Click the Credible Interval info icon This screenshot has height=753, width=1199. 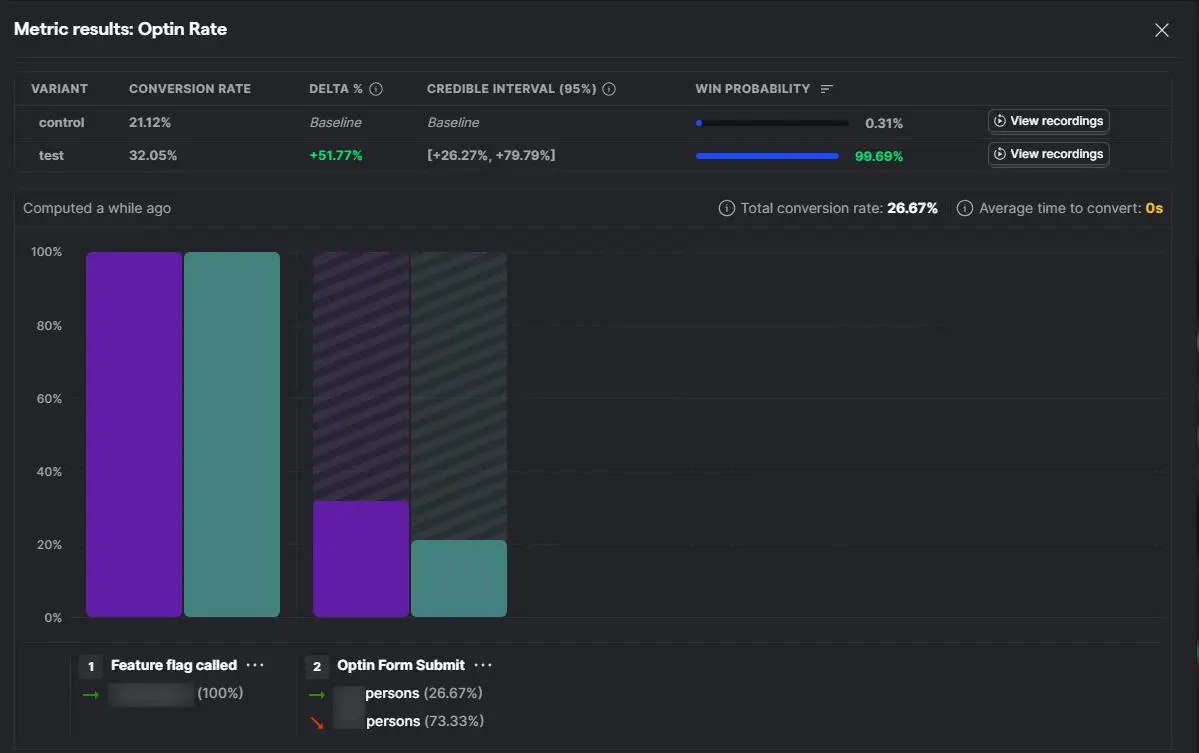609,89
